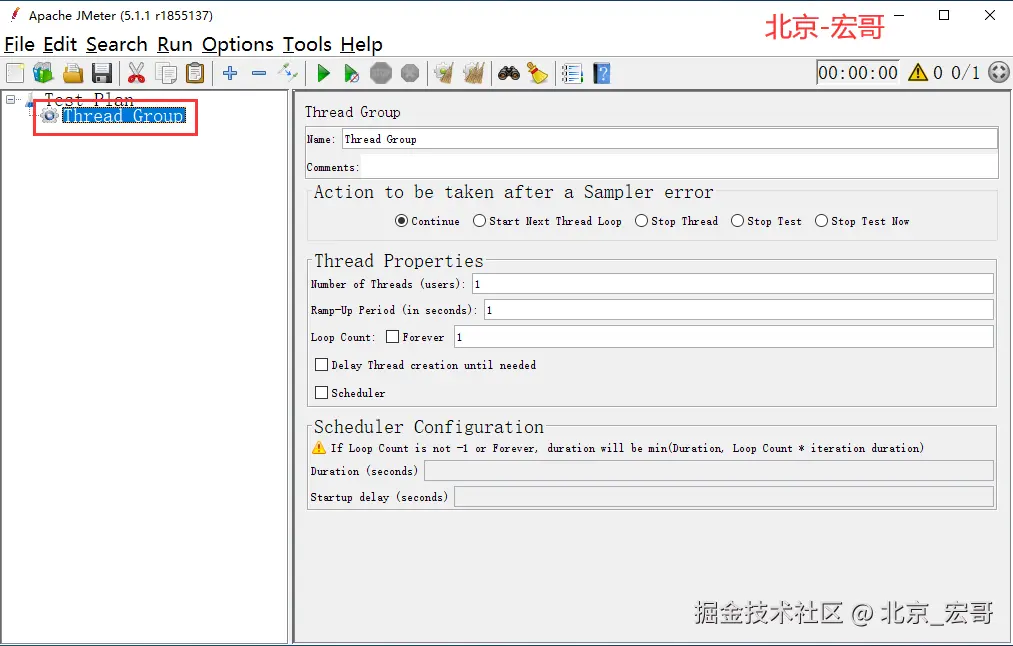Check Delay Thread creation until needed

tap(321, 364)
